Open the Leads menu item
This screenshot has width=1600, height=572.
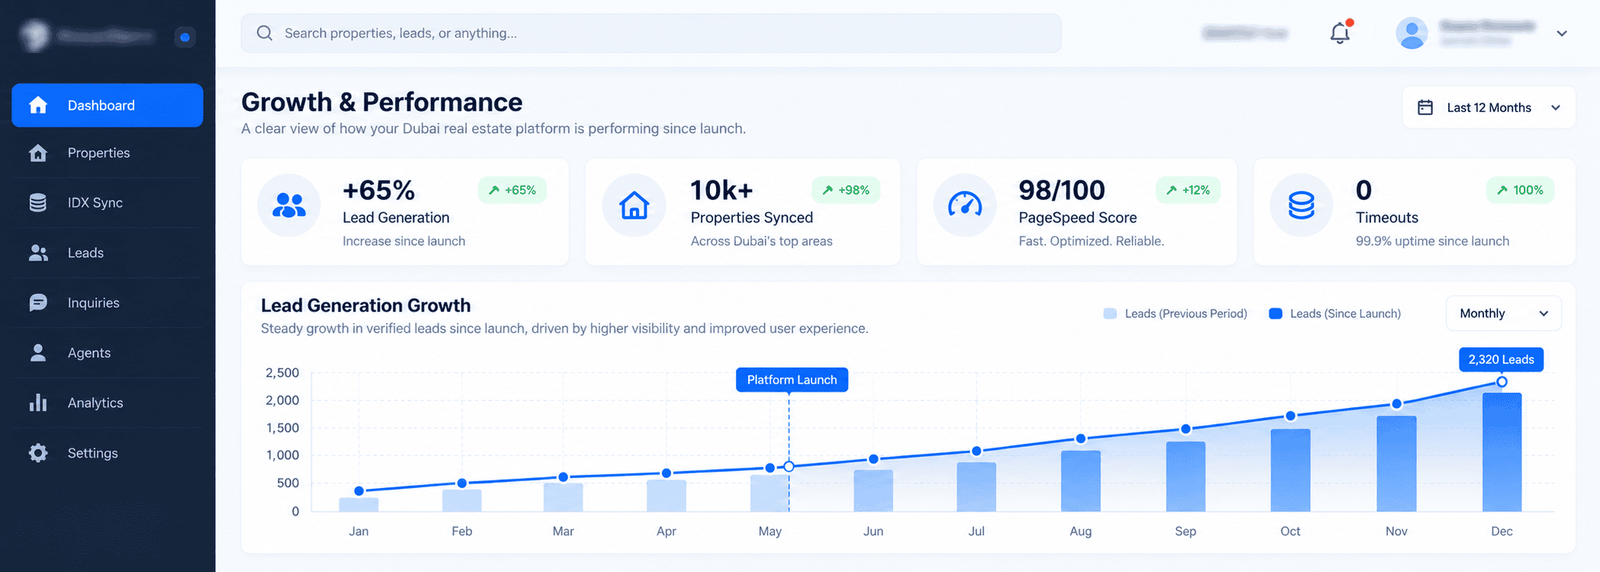click(107, 253)
